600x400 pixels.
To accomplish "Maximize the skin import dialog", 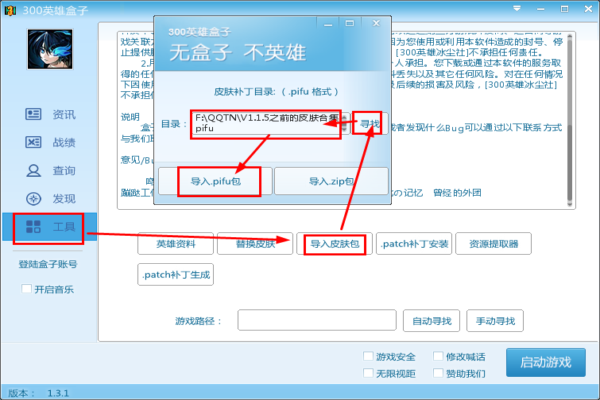I will (349, 24).
